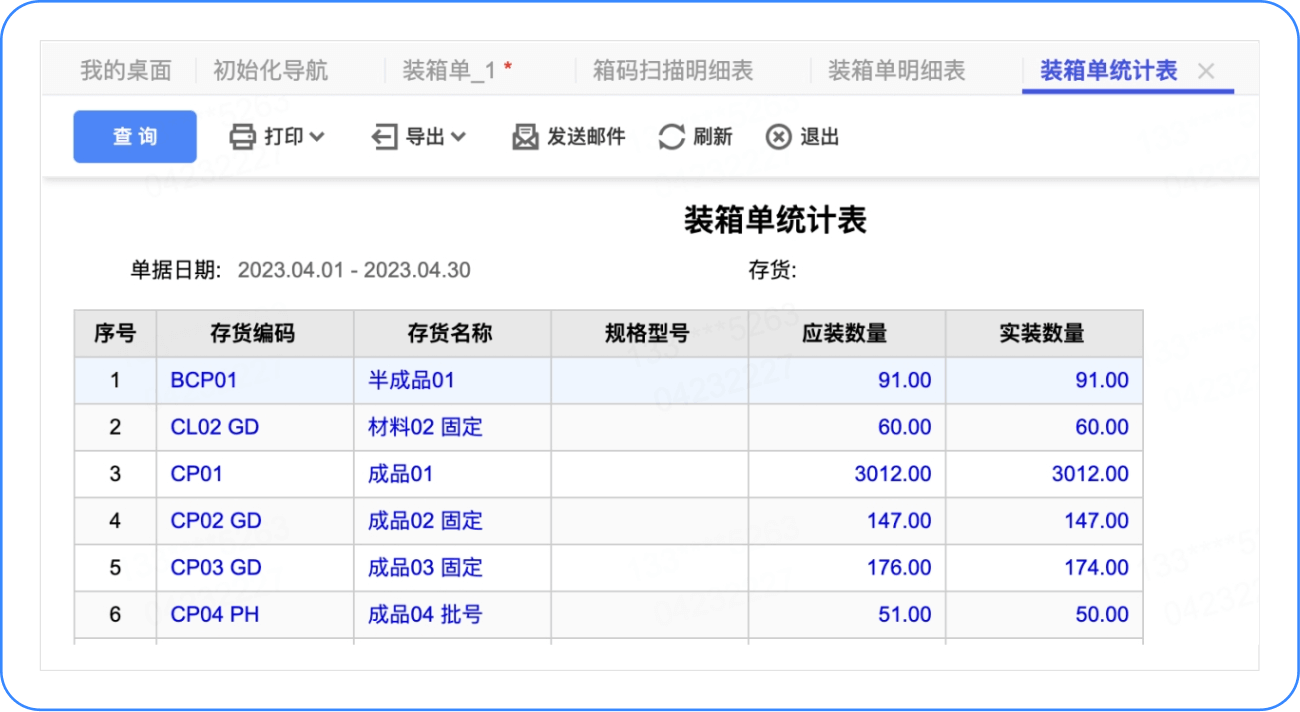Screen dimensions: 1300x712
Task: Open the CP04 PH item link
Action: click(x=214, y=614)
